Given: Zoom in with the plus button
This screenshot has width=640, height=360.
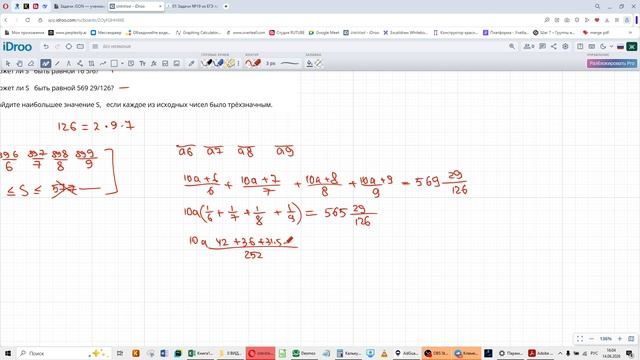Looking at the screenshot, I should (x=620, y=339).
